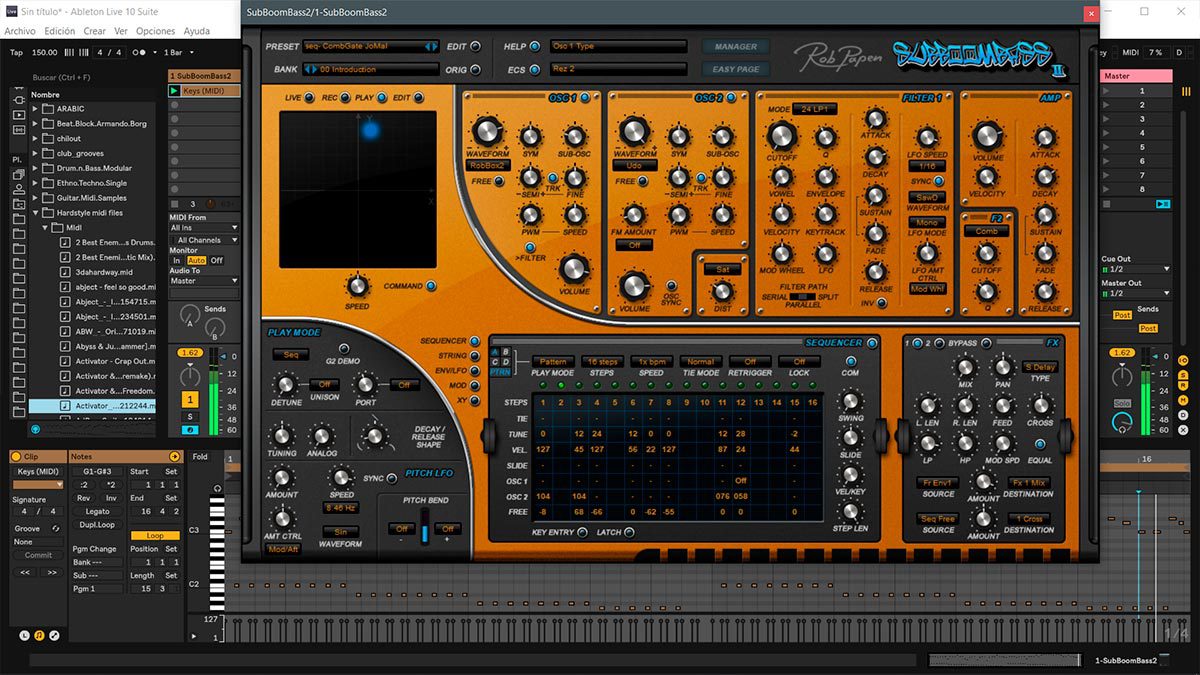Image resolution: width=1200 pixels, height=675 pixels.
Task: Collapse the Hardstyle midi files folder
Action: tap(36, 213)
